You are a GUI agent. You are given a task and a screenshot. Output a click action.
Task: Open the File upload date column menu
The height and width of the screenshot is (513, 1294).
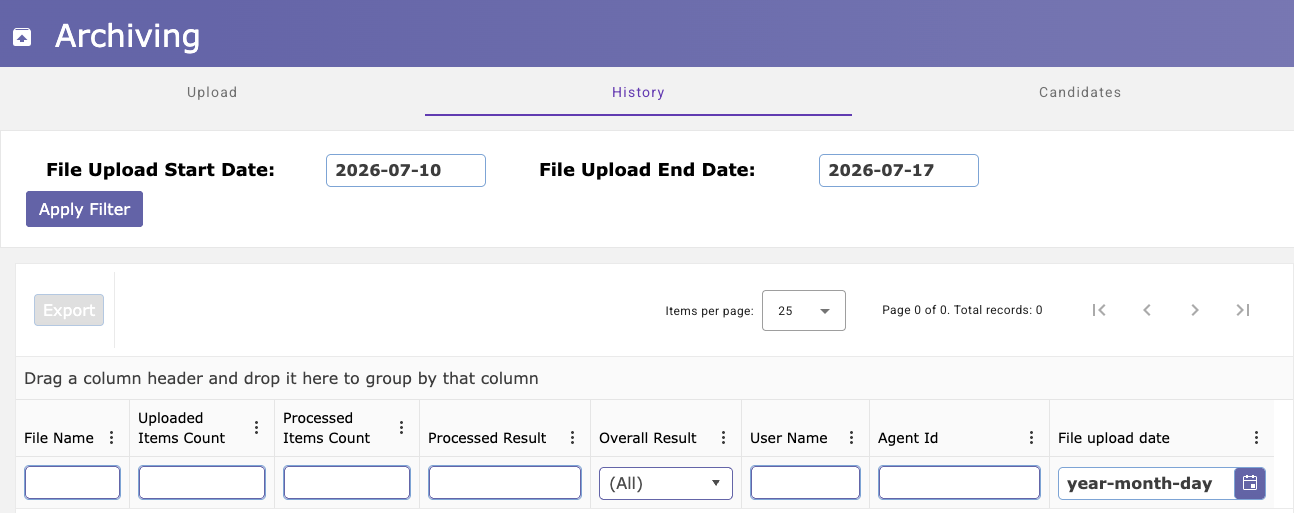click(x=1256, y=438)
